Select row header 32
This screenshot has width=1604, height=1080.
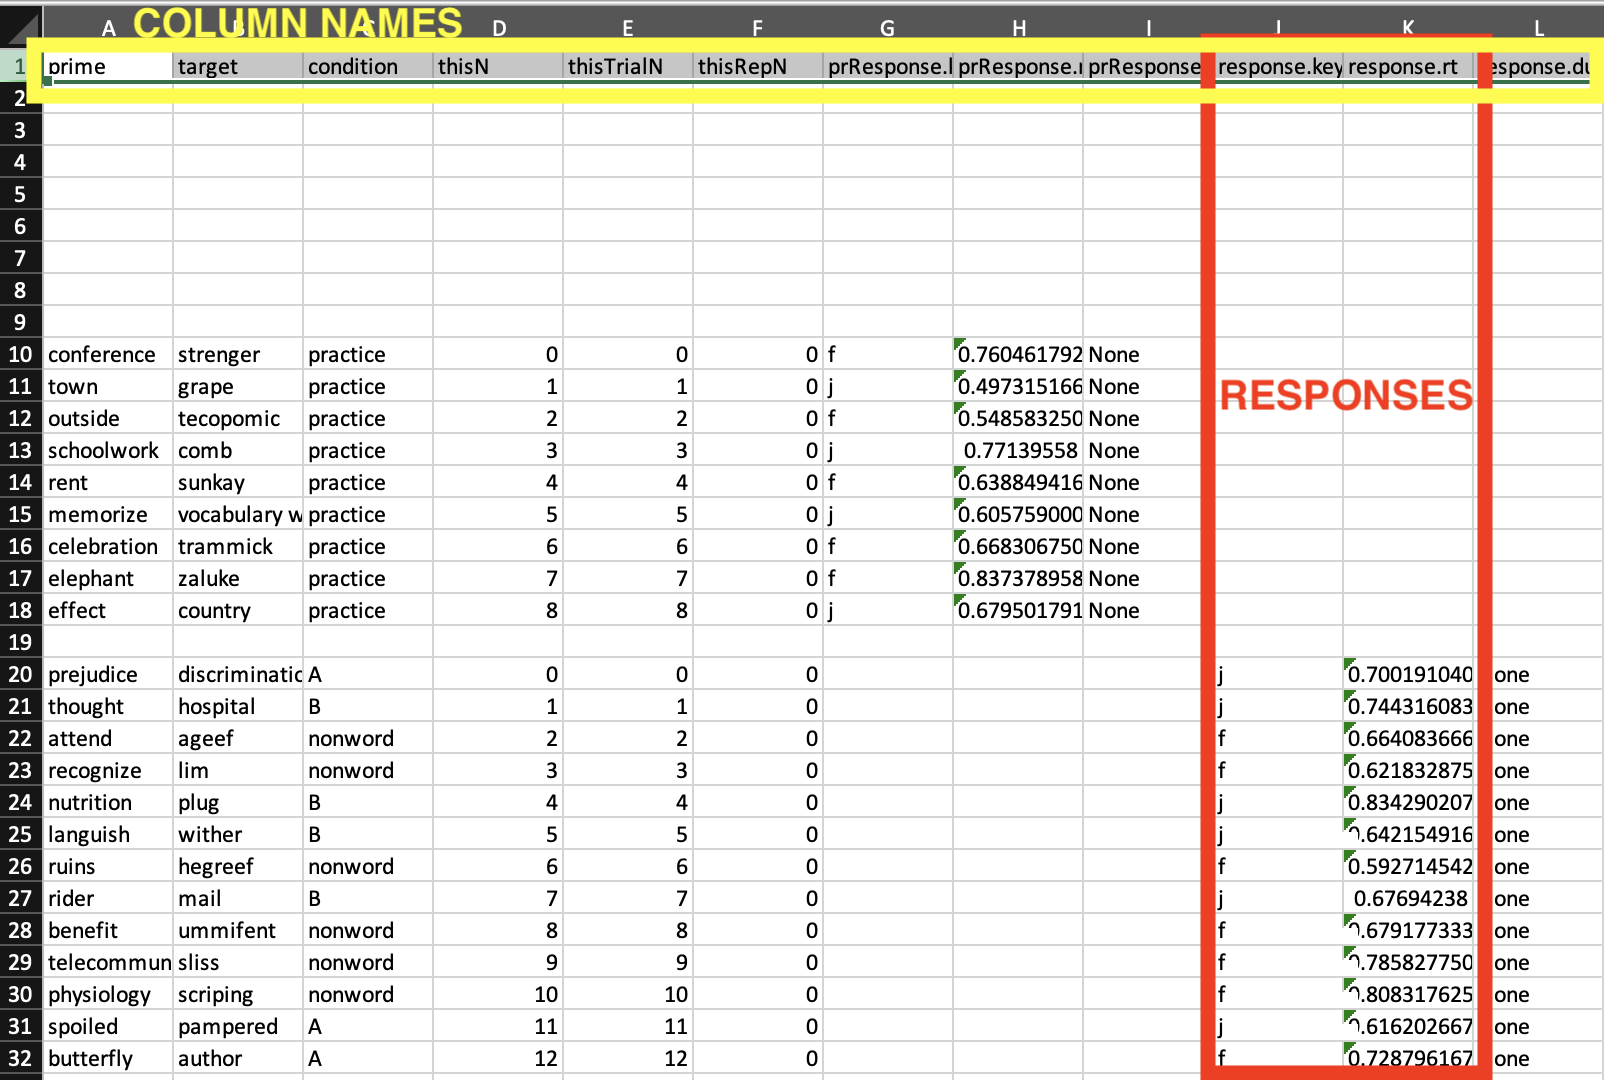pos(20,1058)
